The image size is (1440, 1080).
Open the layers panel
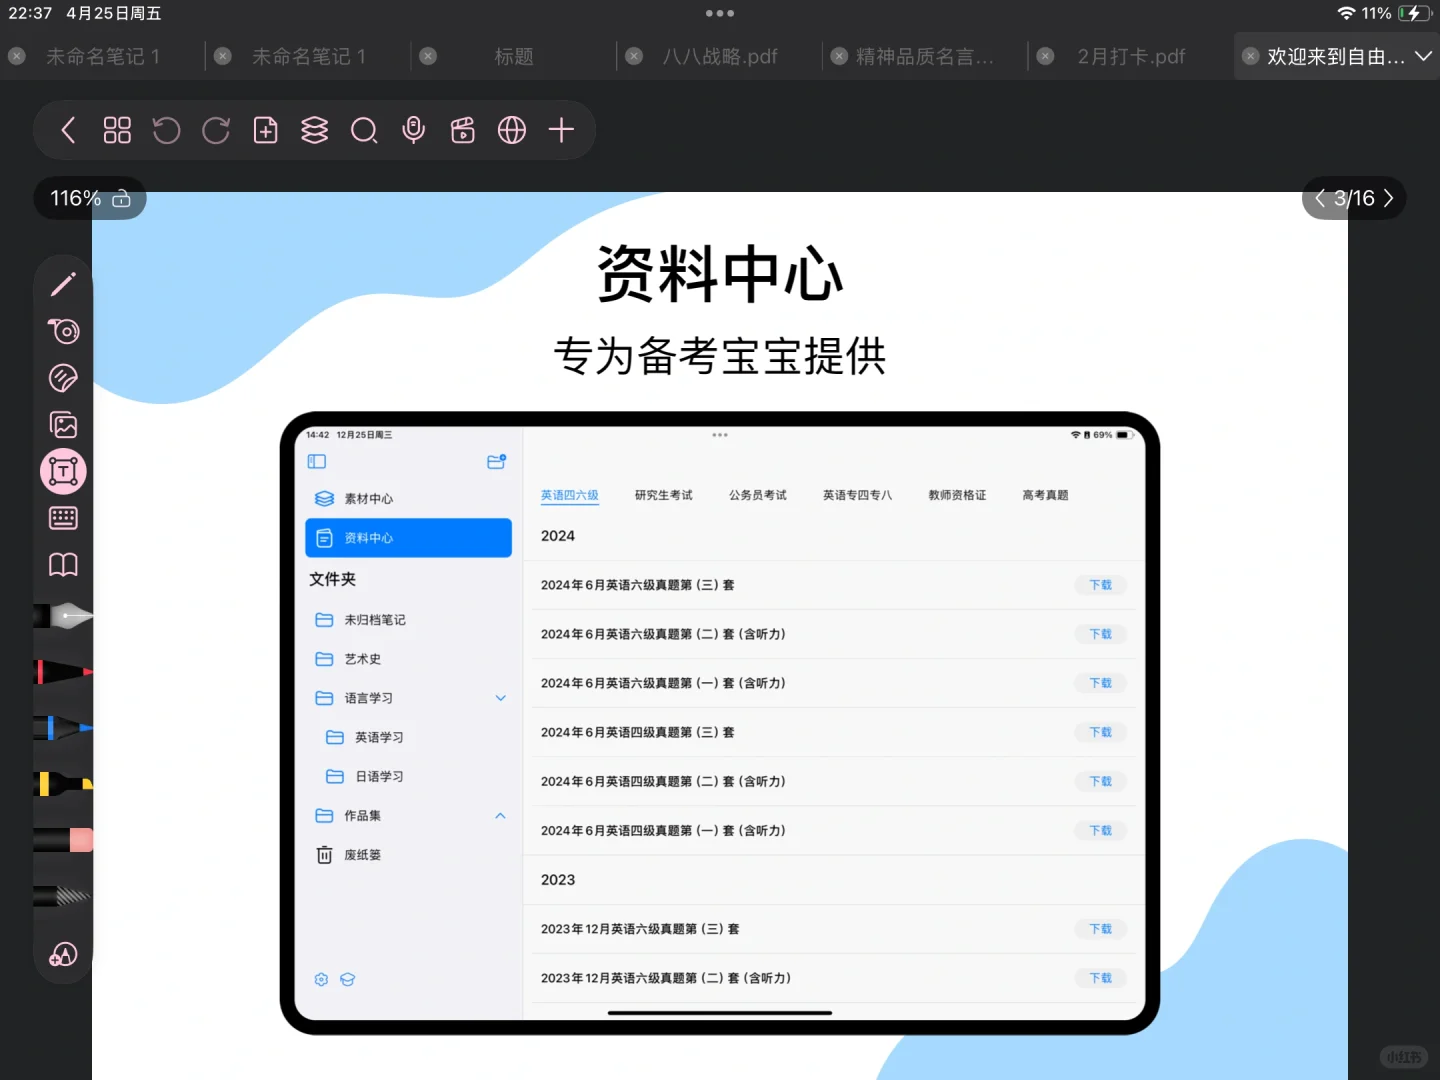[314, 130]
